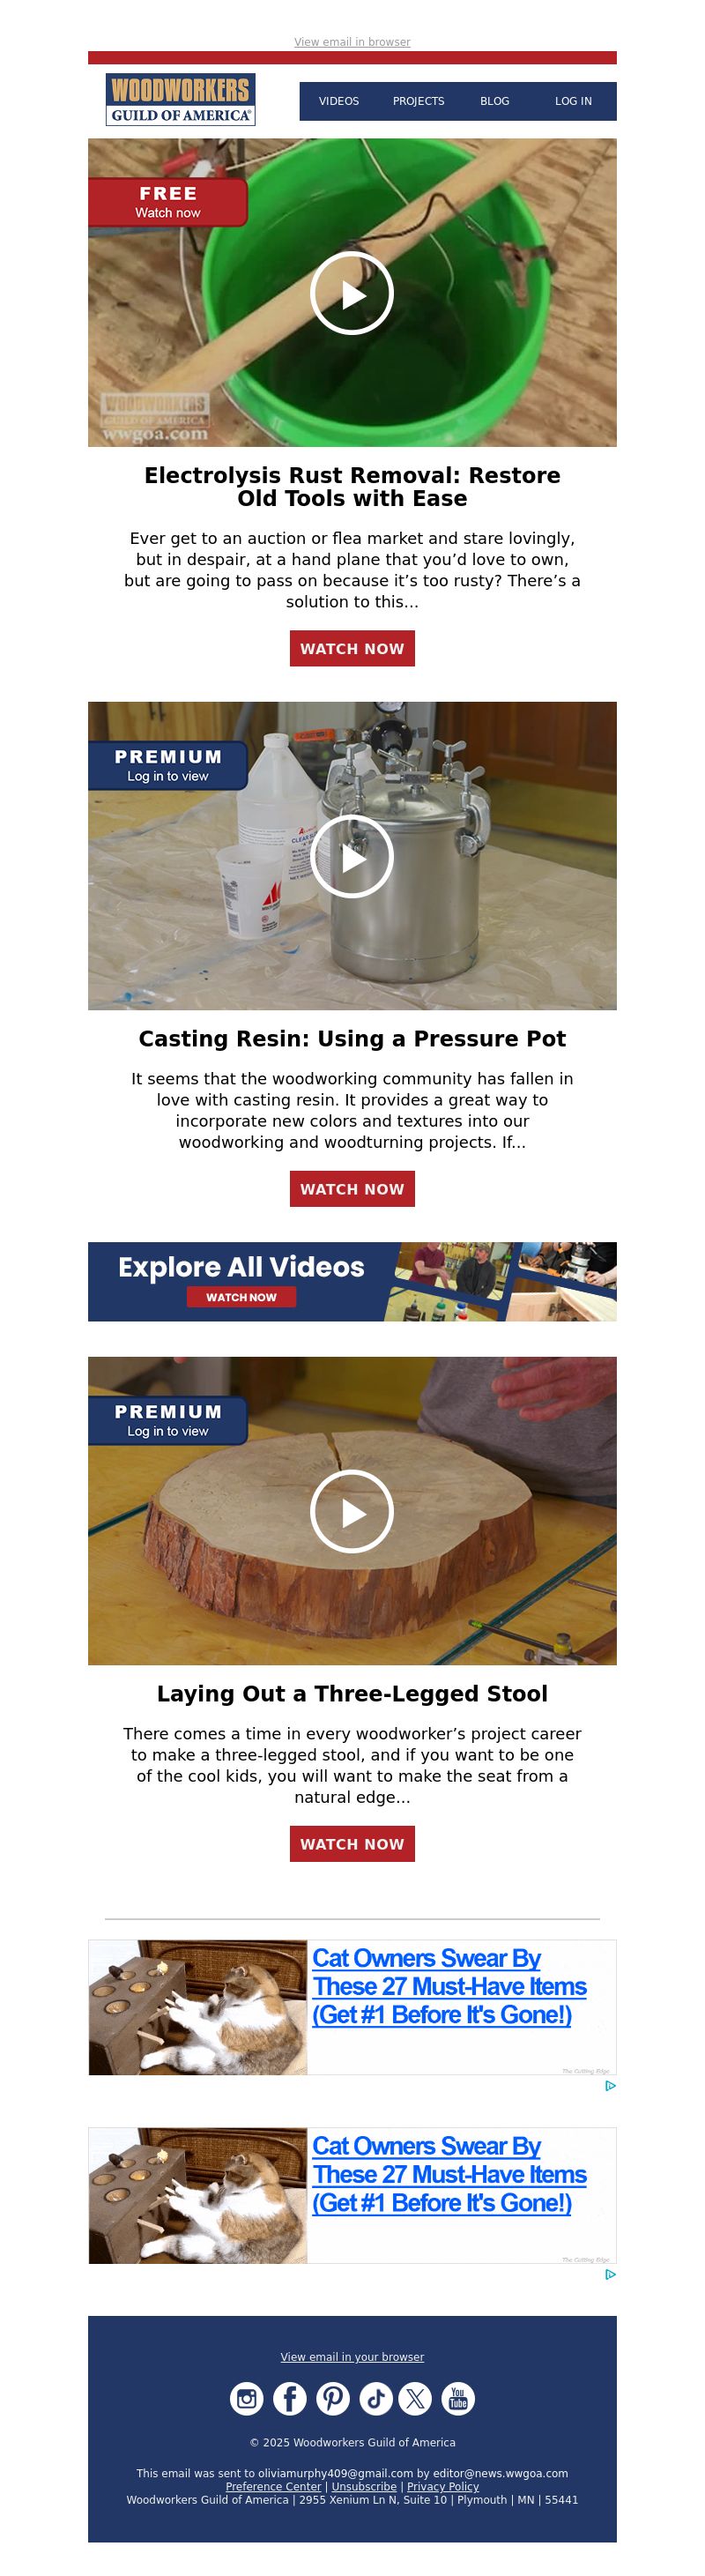This screenshot has height=2576, width=705.
Task: Click WATCH NOW on Explore All Videos banner
Action: coord(241,1297)
